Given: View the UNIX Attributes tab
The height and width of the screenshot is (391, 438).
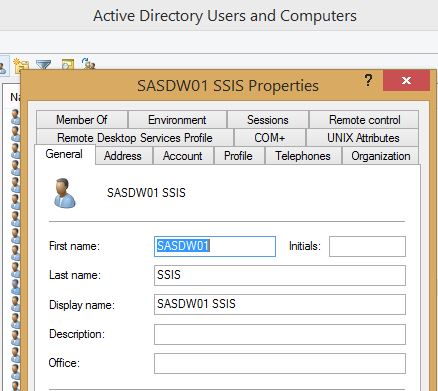Looking at the screenshot, I should 363,138.
